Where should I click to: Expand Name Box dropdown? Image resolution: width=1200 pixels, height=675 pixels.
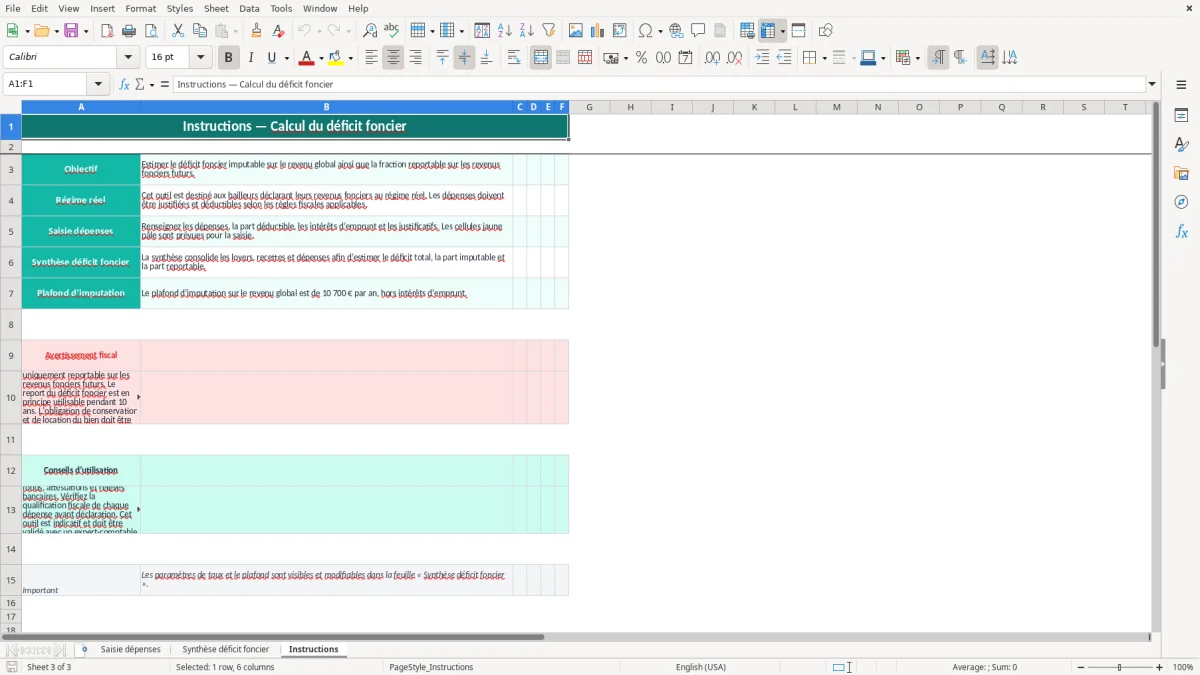(98, 84)
